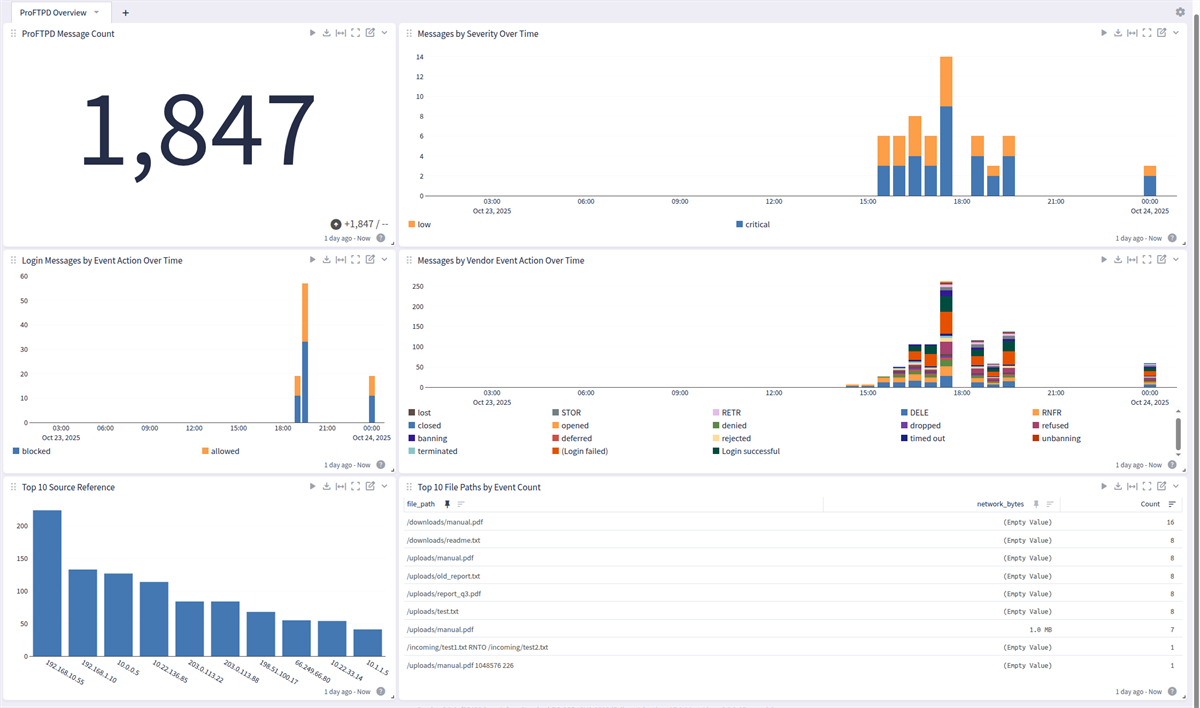The image size is (1200, 708).
Task: Edit the Messages by Vendor Event Action panel
Action: 1161,260
